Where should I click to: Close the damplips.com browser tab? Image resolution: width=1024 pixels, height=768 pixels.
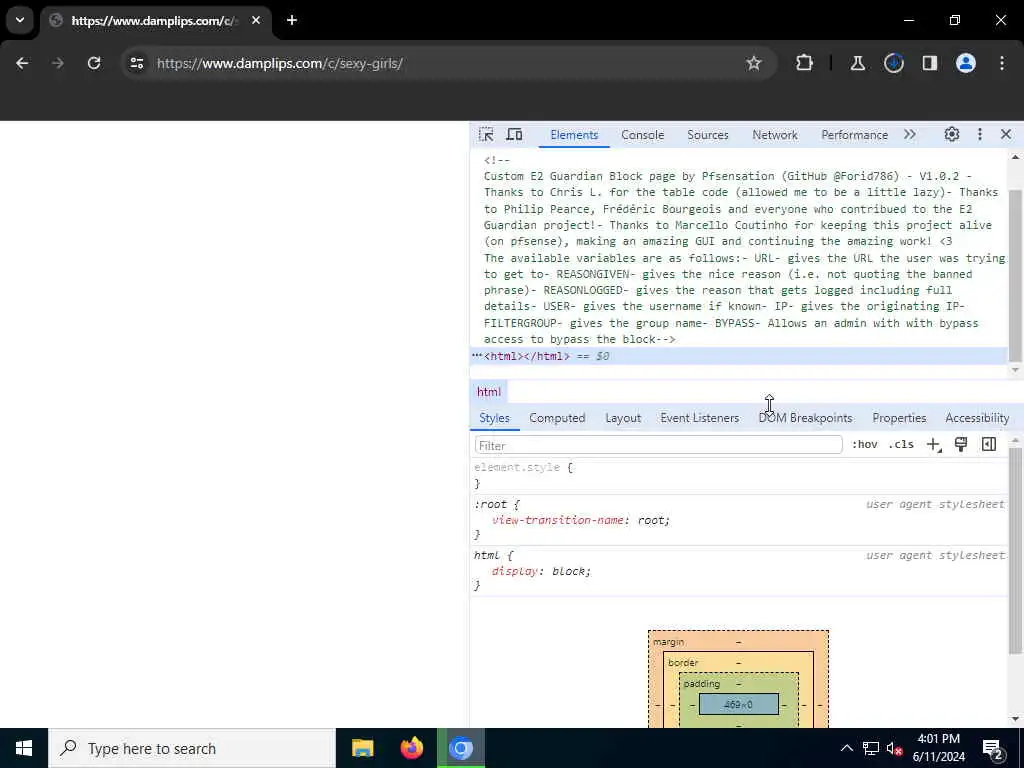click(x=256, y=20)
